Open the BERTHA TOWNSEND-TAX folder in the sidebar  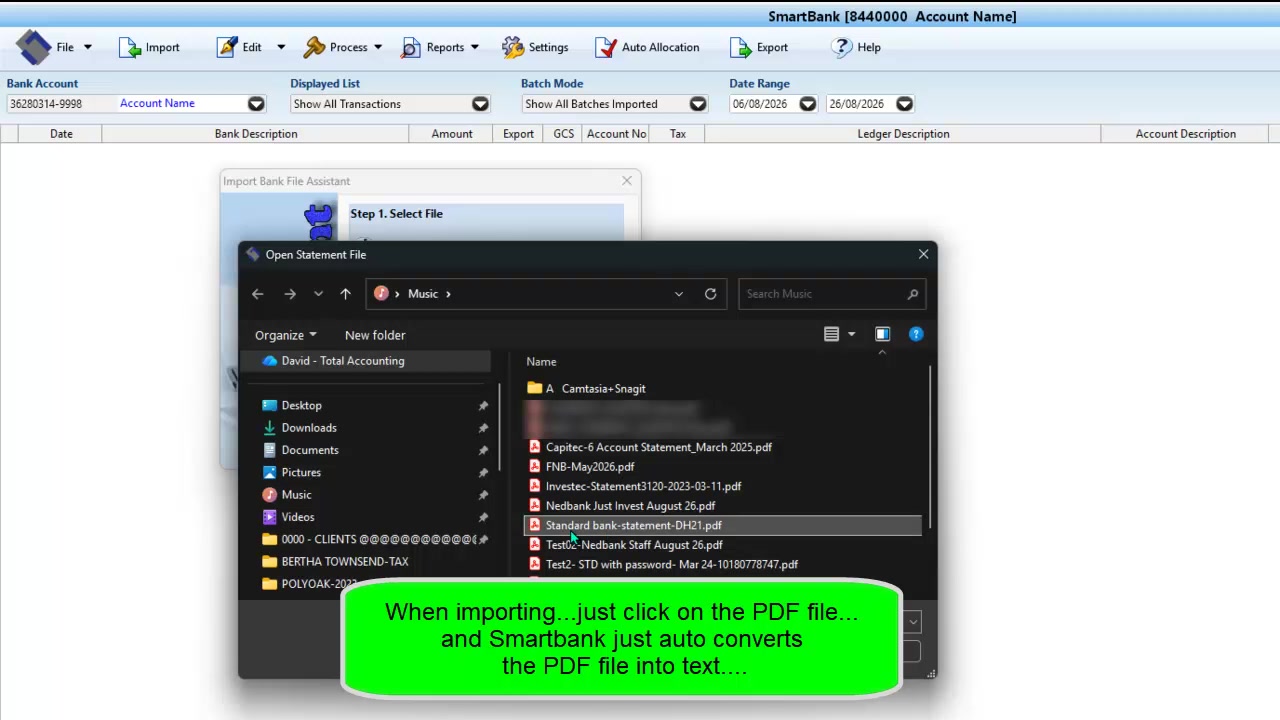[x=344, y=562]
